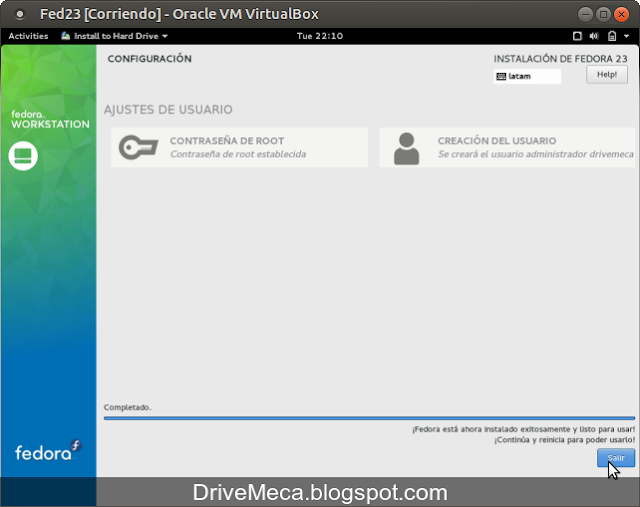Click the Install to Hard Drive app icon
Viewport: 640px width, 507px height.
coord(65,36)
